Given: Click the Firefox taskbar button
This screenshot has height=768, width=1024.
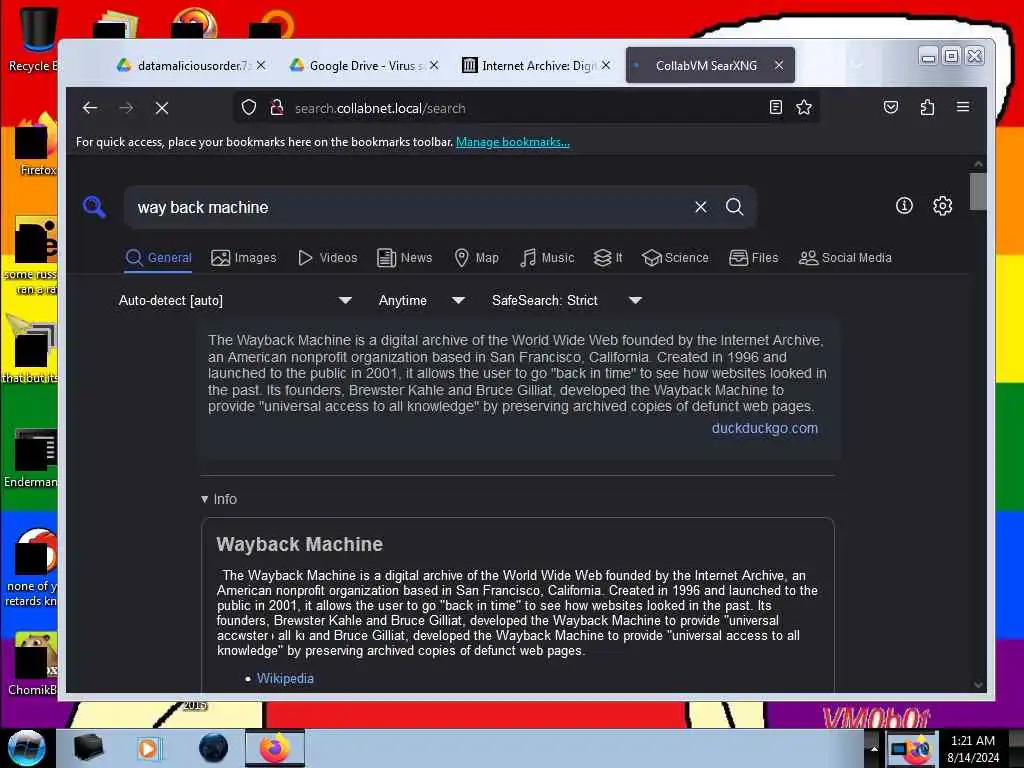Looking at the screenshot, I should pos(275,748).
